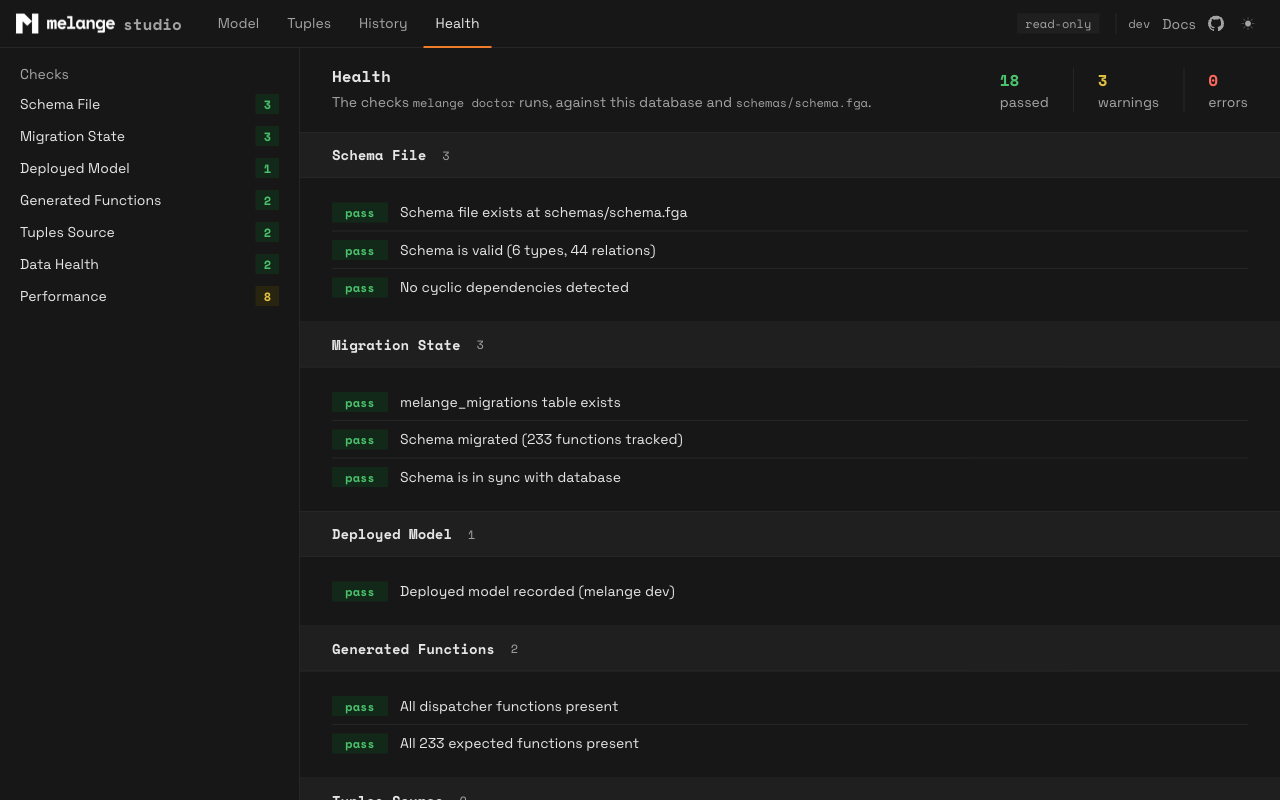Screen dimensions: 1280x800
Task: Click the 'melange doctor' code text
Action: pyautogui.click(x=463, y=103)
